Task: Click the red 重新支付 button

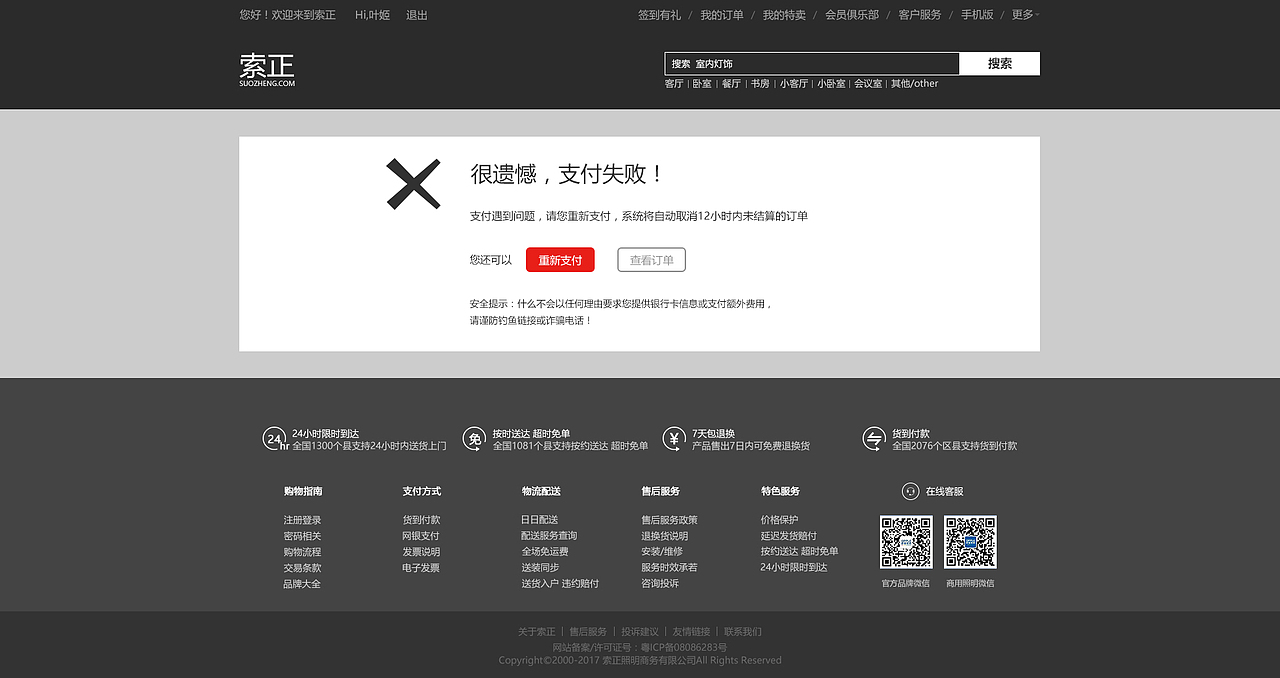Action: (559, 259)
